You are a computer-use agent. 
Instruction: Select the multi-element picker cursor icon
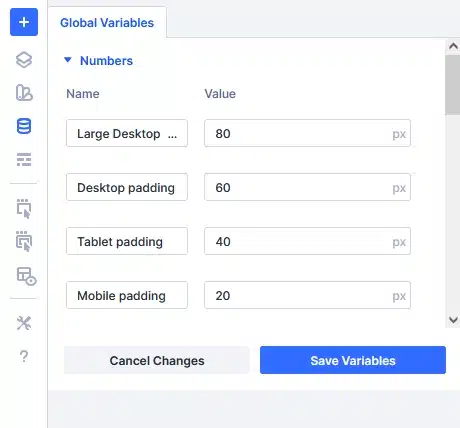point(24,241)
